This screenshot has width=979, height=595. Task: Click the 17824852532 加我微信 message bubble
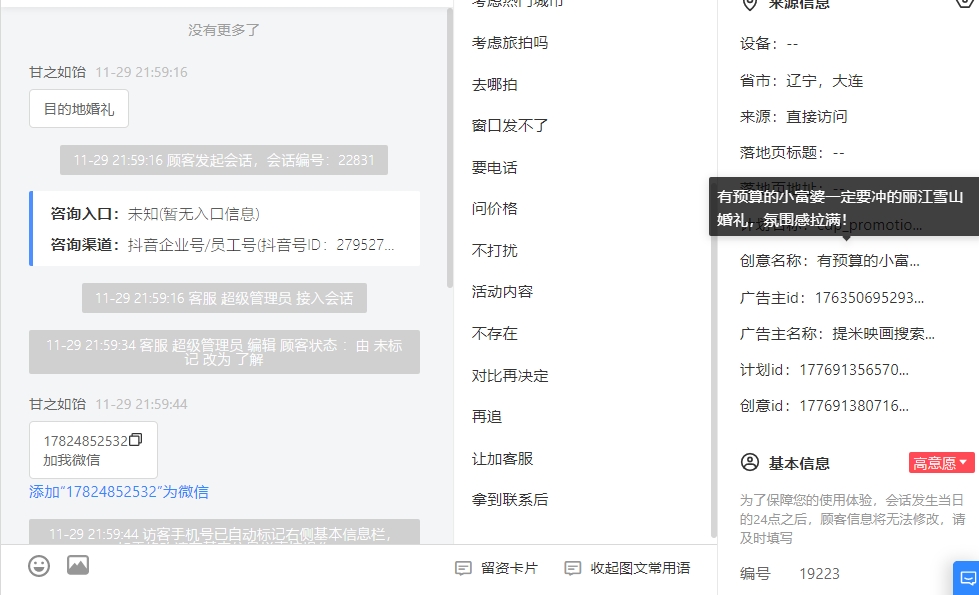(x=93, y=450)
